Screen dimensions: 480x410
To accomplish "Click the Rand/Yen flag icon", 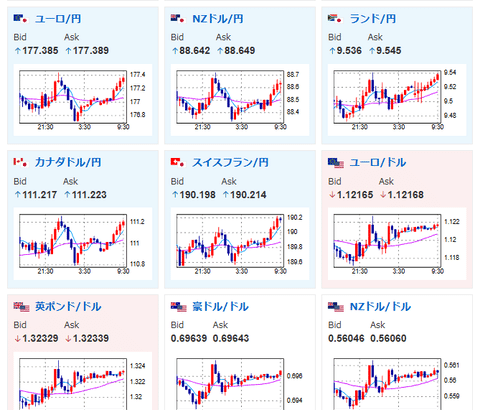I will click(x=335, y=18).
